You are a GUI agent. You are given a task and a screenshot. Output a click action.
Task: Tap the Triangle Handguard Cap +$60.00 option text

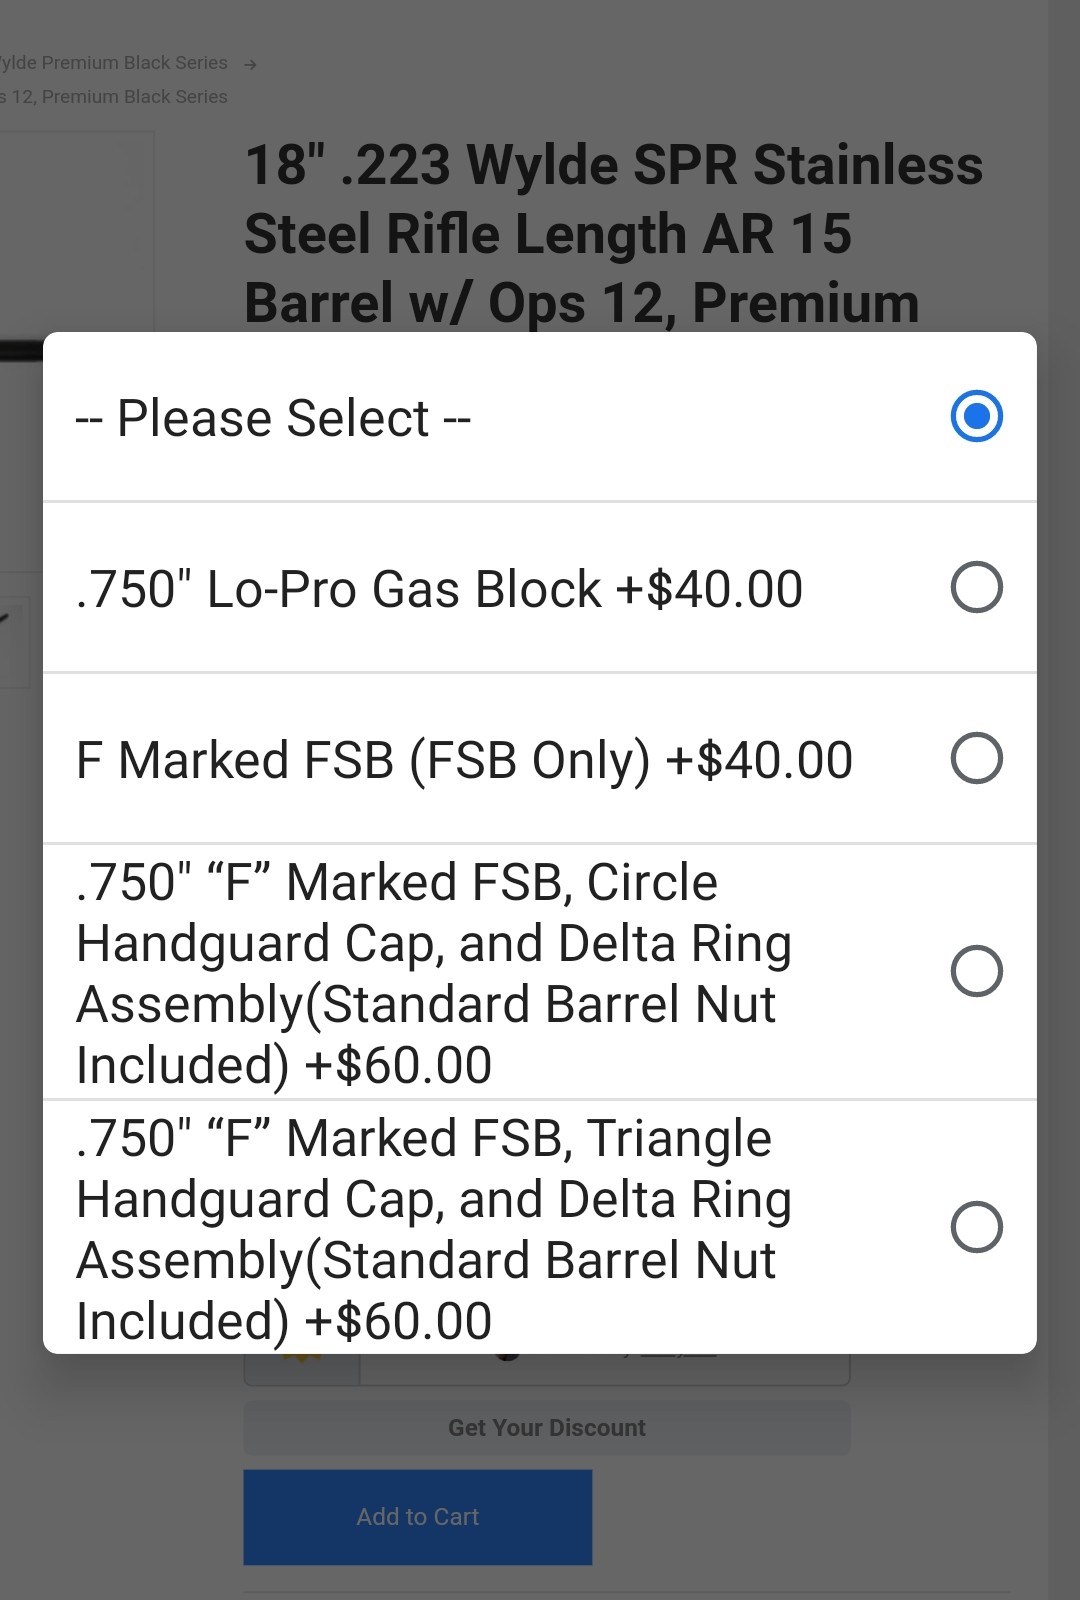pos(434,1229)
